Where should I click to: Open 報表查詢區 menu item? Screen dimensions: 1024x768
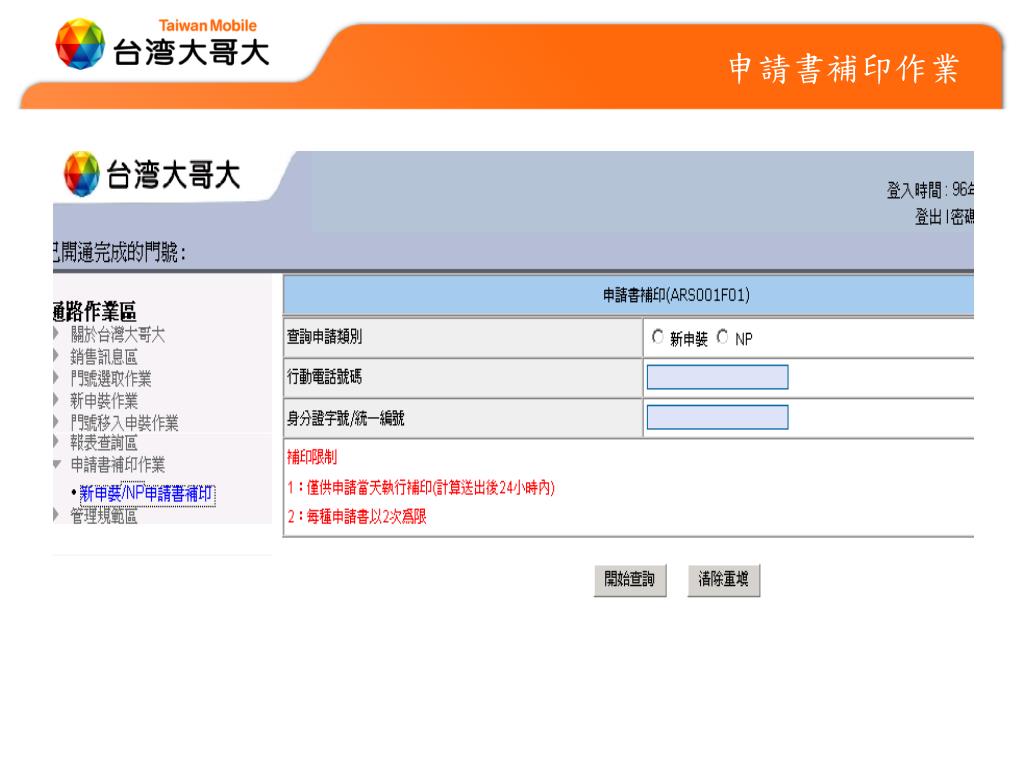point(104,443)
